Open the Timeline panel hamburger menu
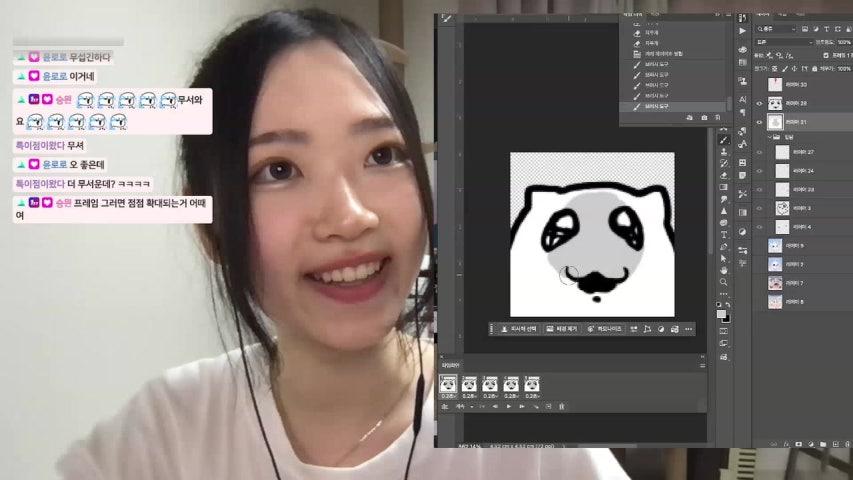 pyautogui.click(x=703, y=366)
